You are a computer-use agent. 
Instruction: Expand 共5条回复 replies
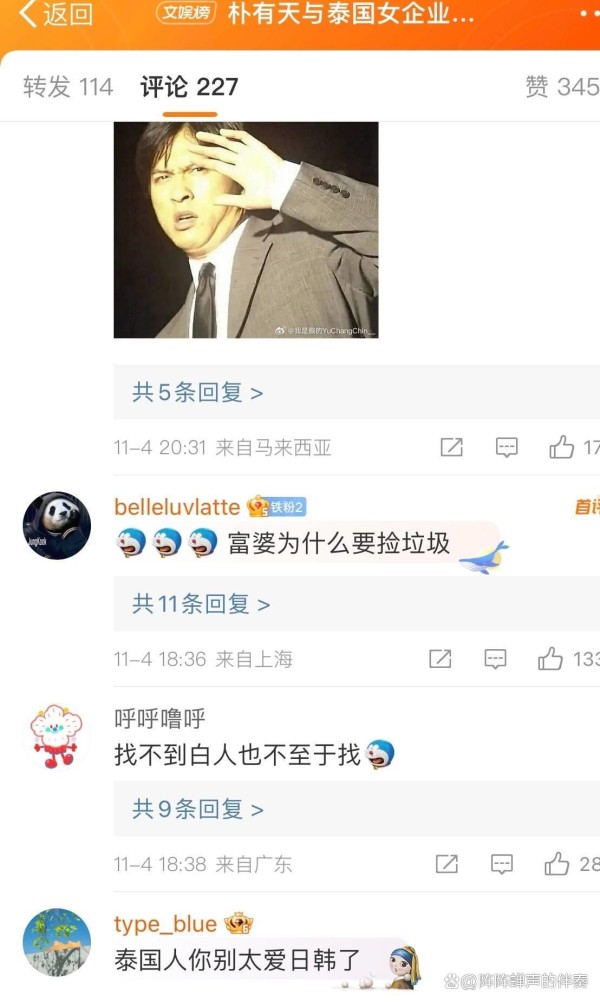[x=197, y=392]
